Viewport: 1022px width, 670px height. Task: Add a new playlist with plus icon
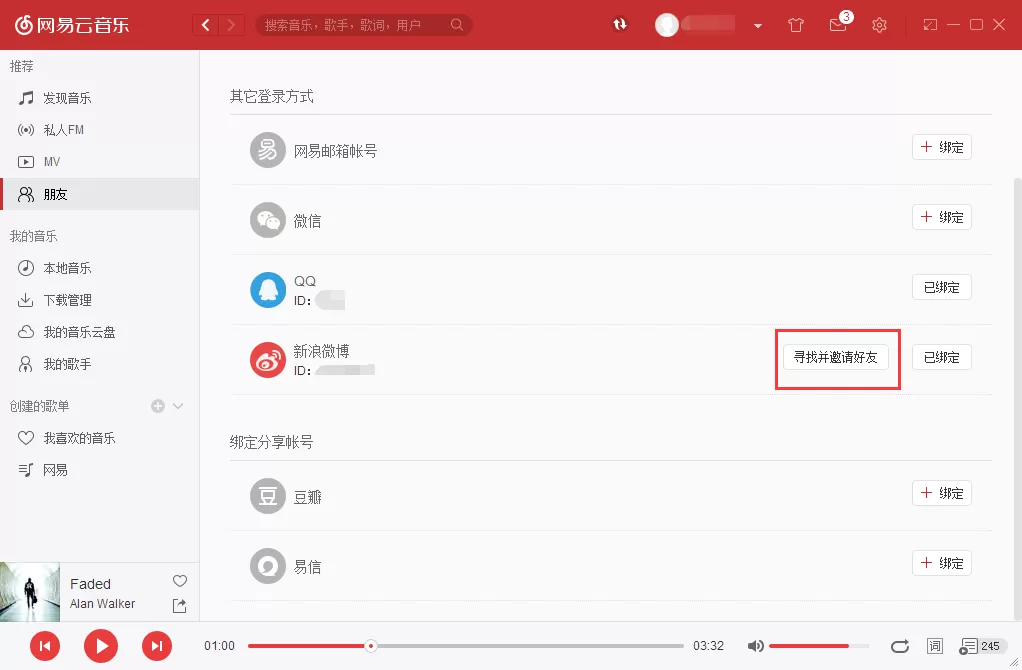[x=158, y=406]
